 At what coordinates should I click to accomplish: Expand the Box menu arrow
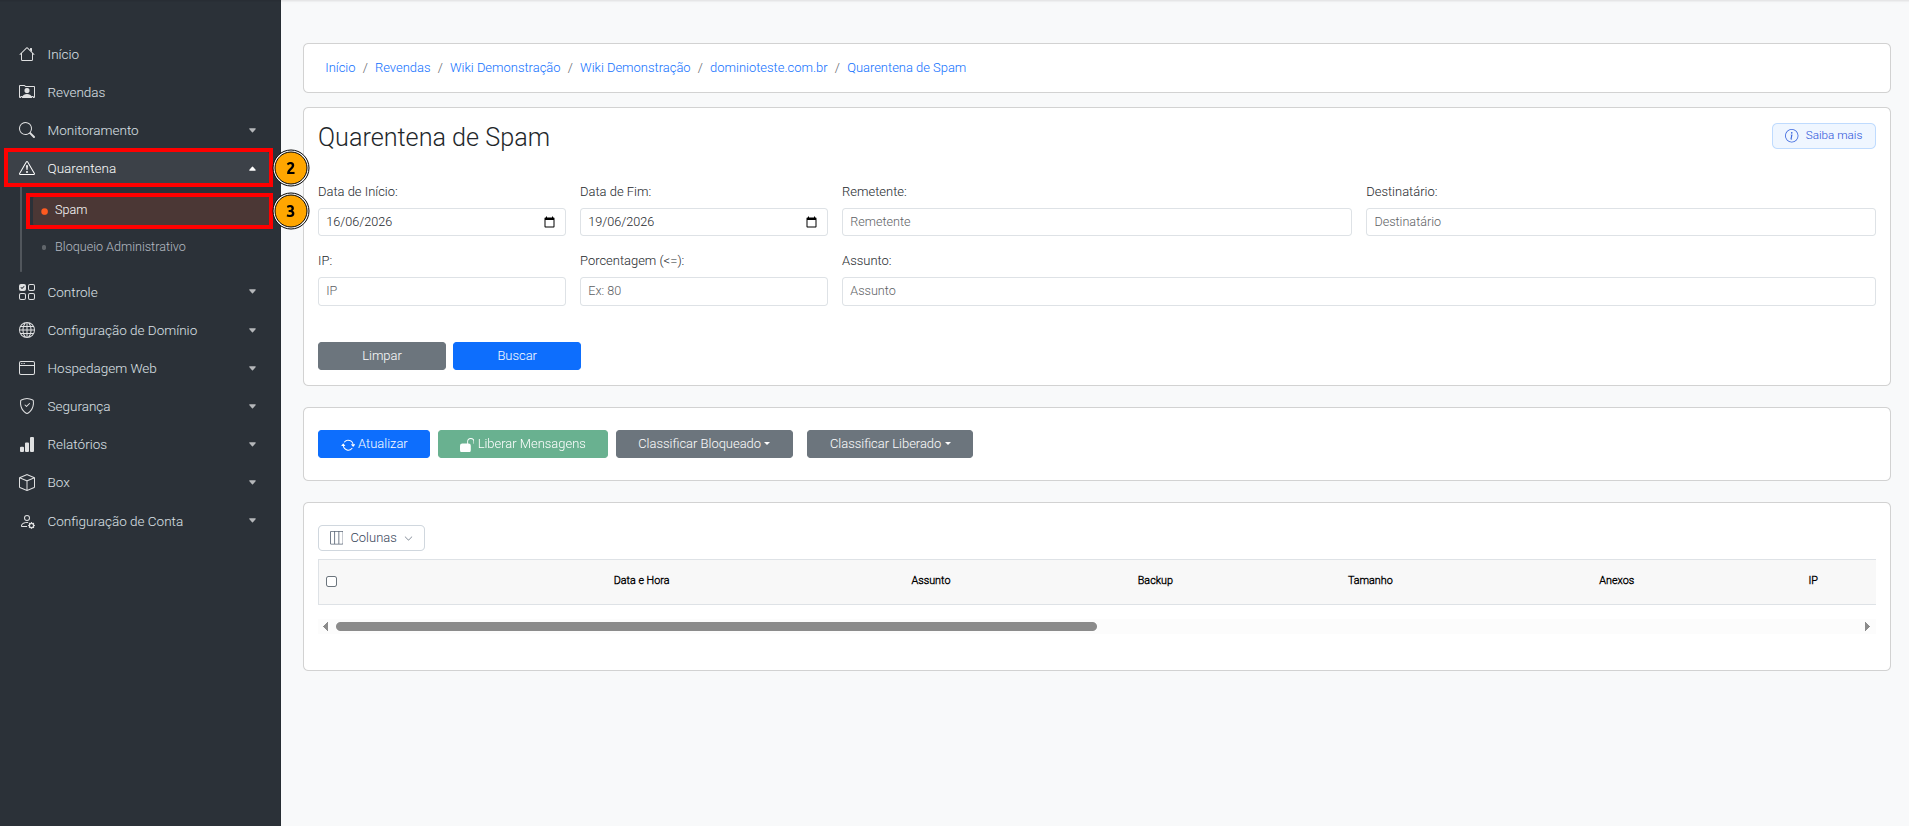252,483
